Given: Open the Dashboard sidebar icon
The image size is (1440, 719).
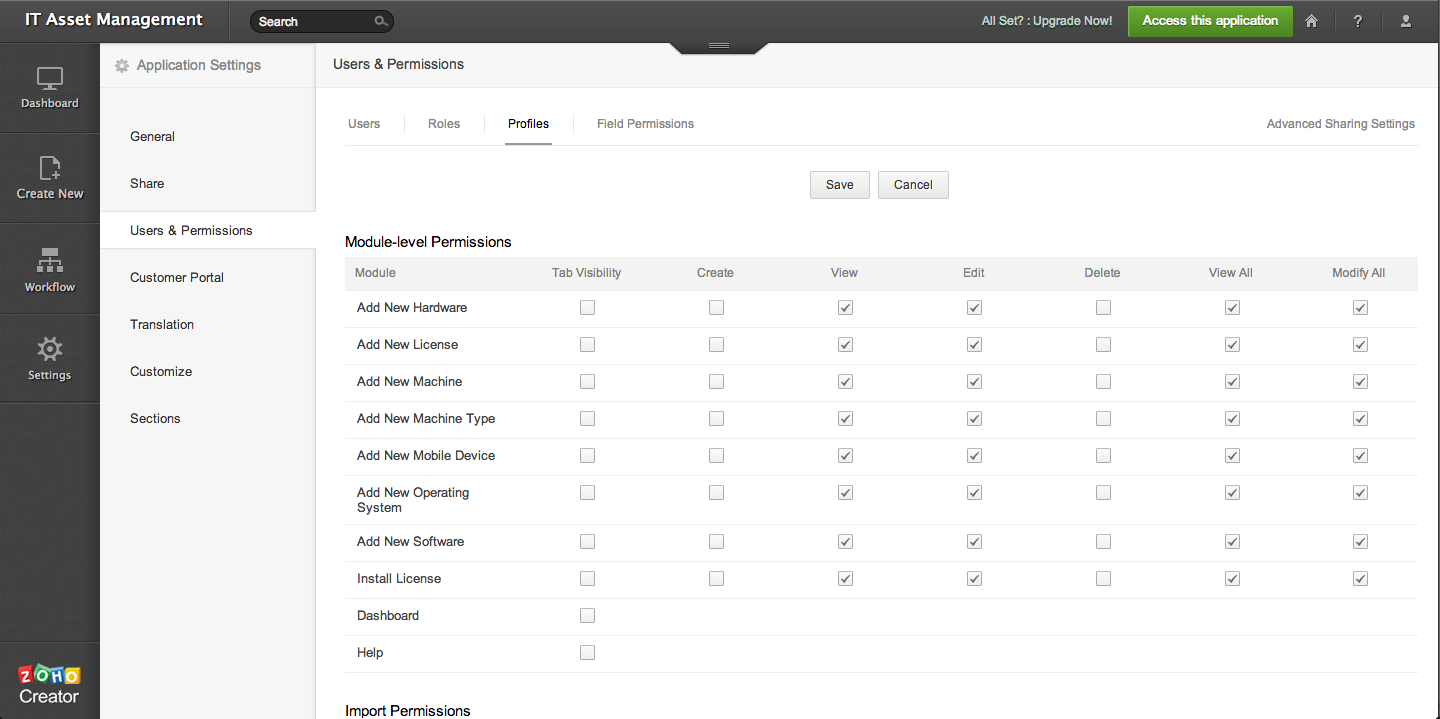Looking at the screenshot, I should point(49,80).
